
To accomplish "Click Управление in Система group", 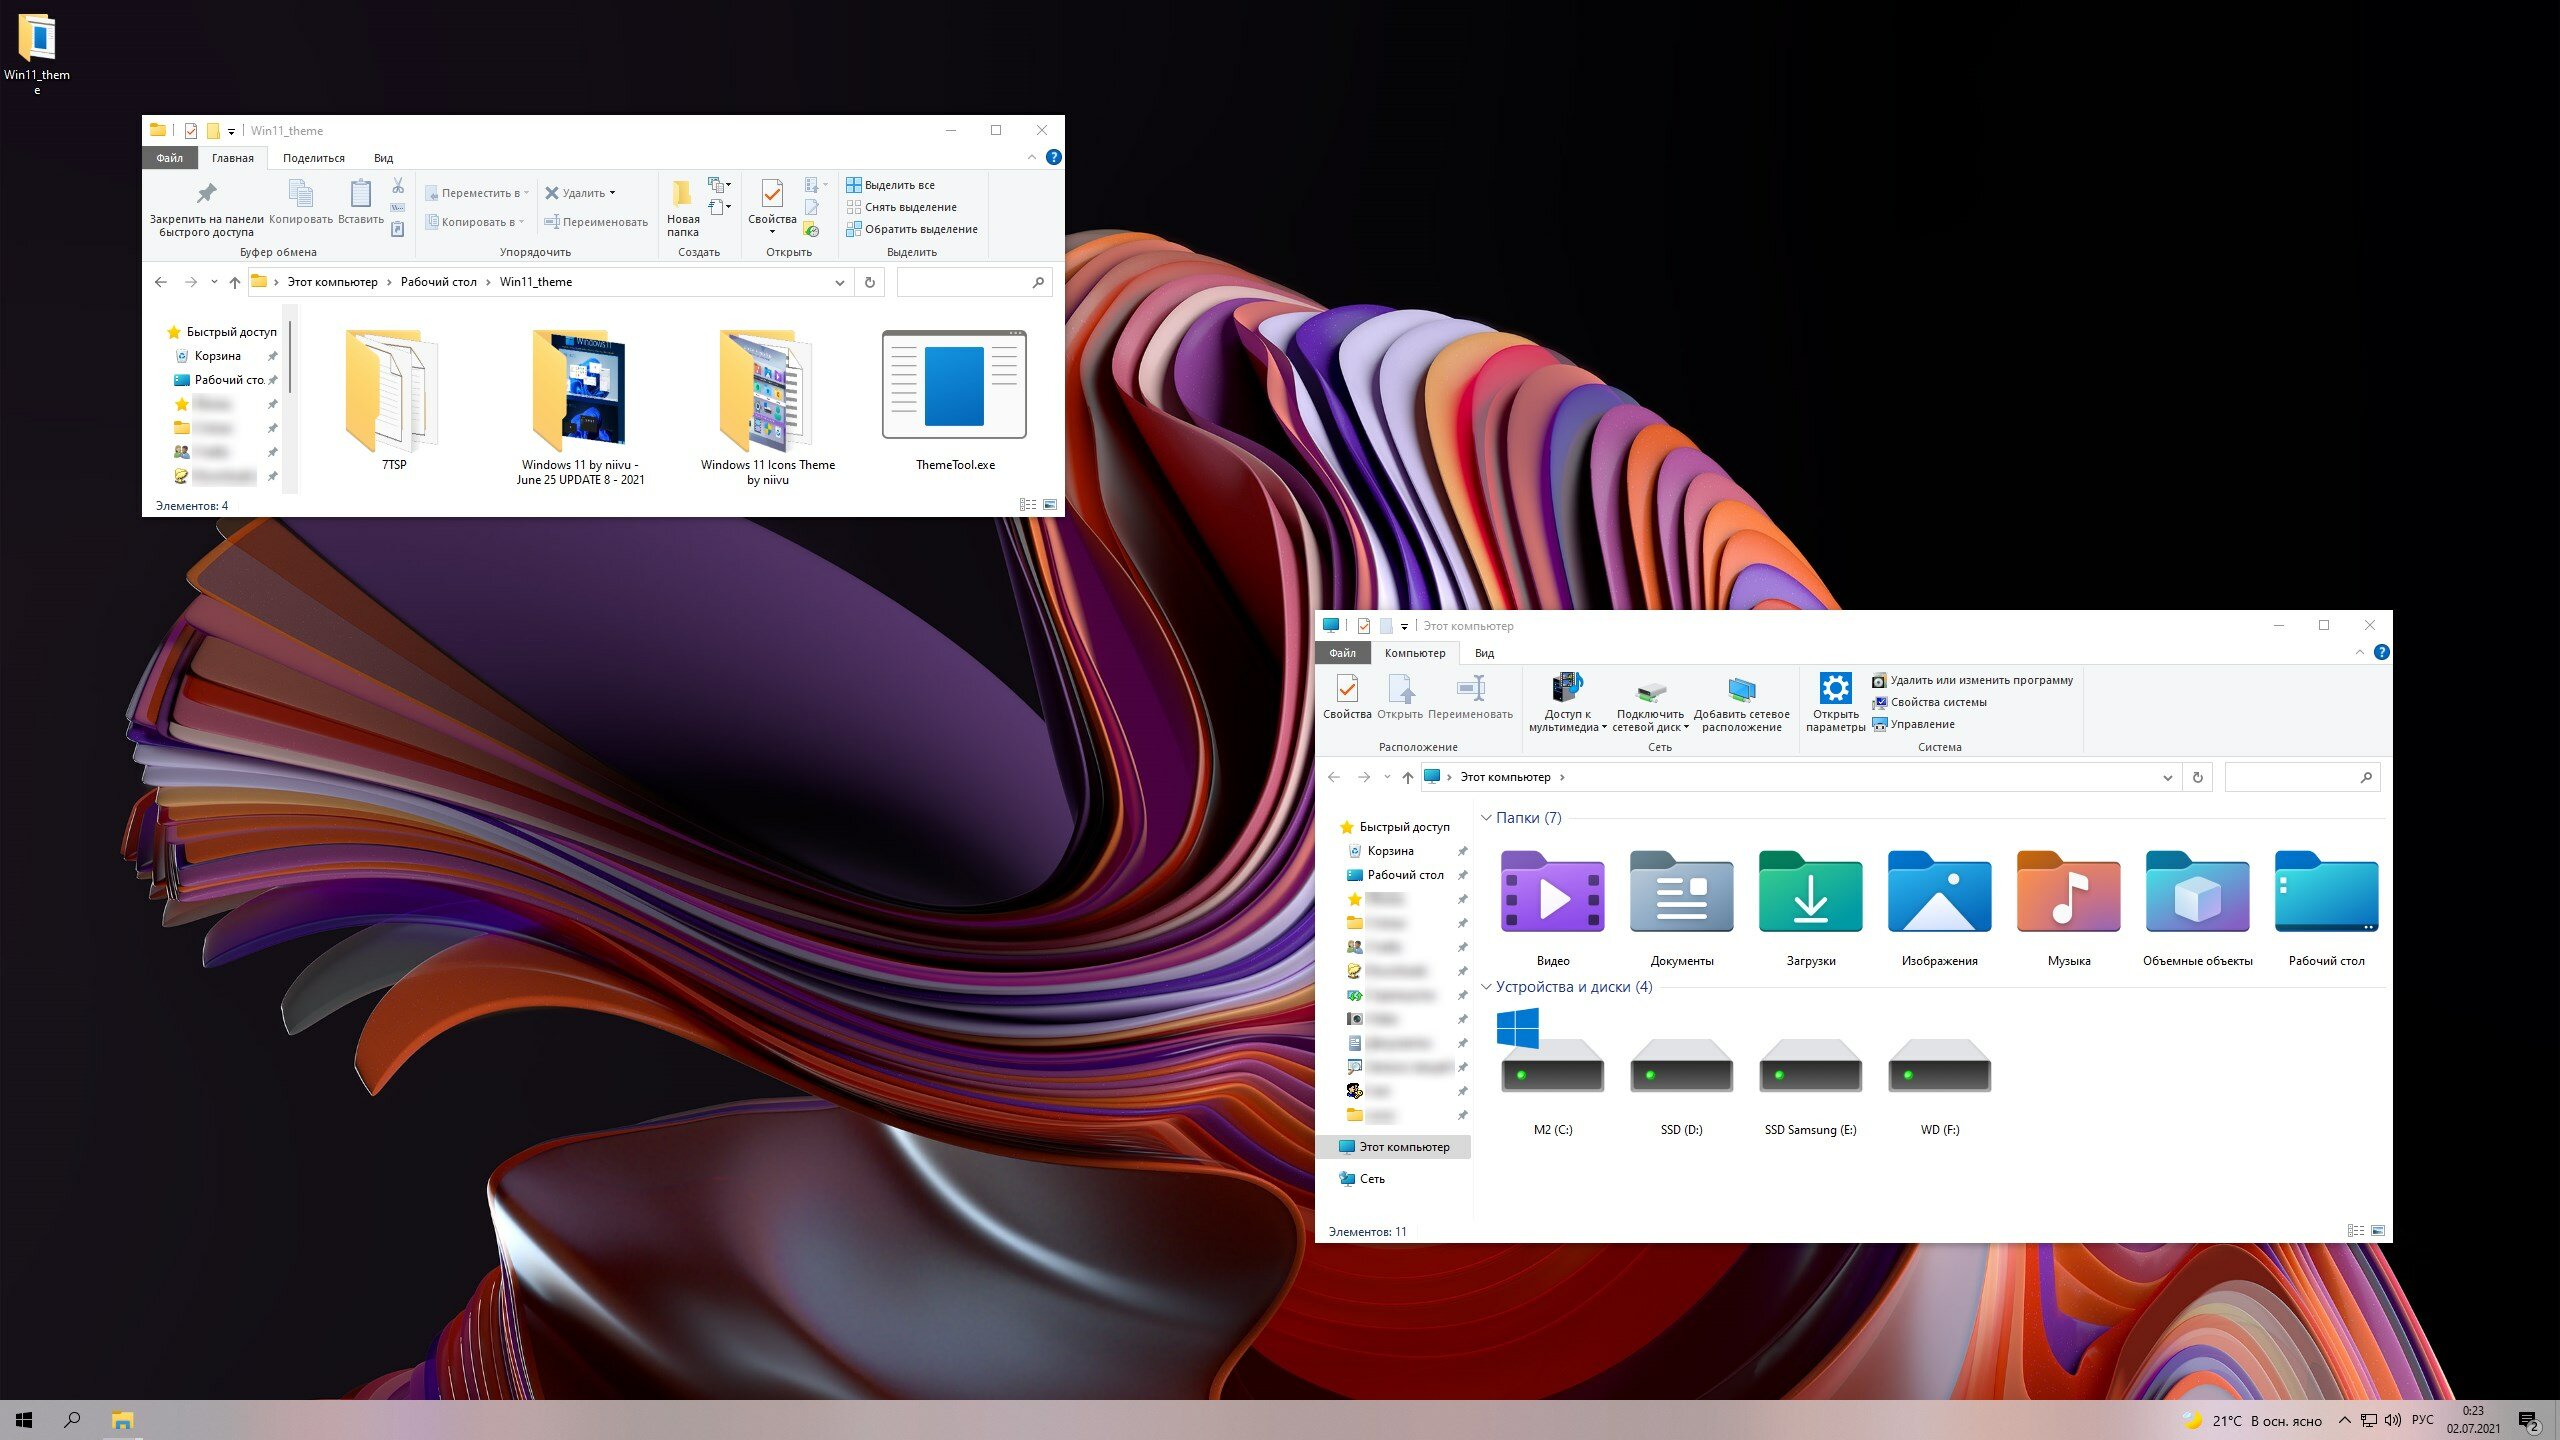I will tap(1913, 724).
